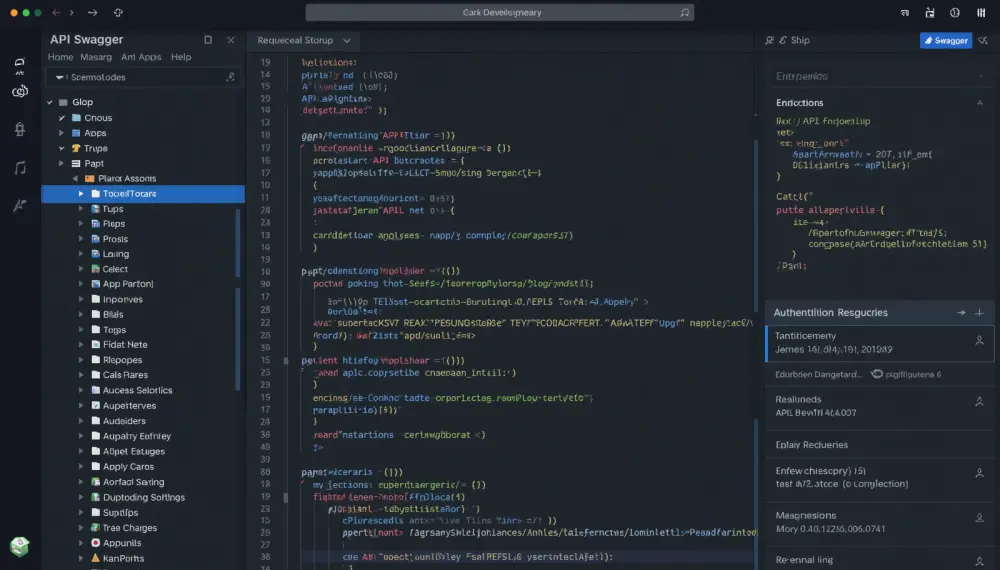Close the API Swagger panel
Screen dimensions: 1000x570
click(x=231, y=40)
